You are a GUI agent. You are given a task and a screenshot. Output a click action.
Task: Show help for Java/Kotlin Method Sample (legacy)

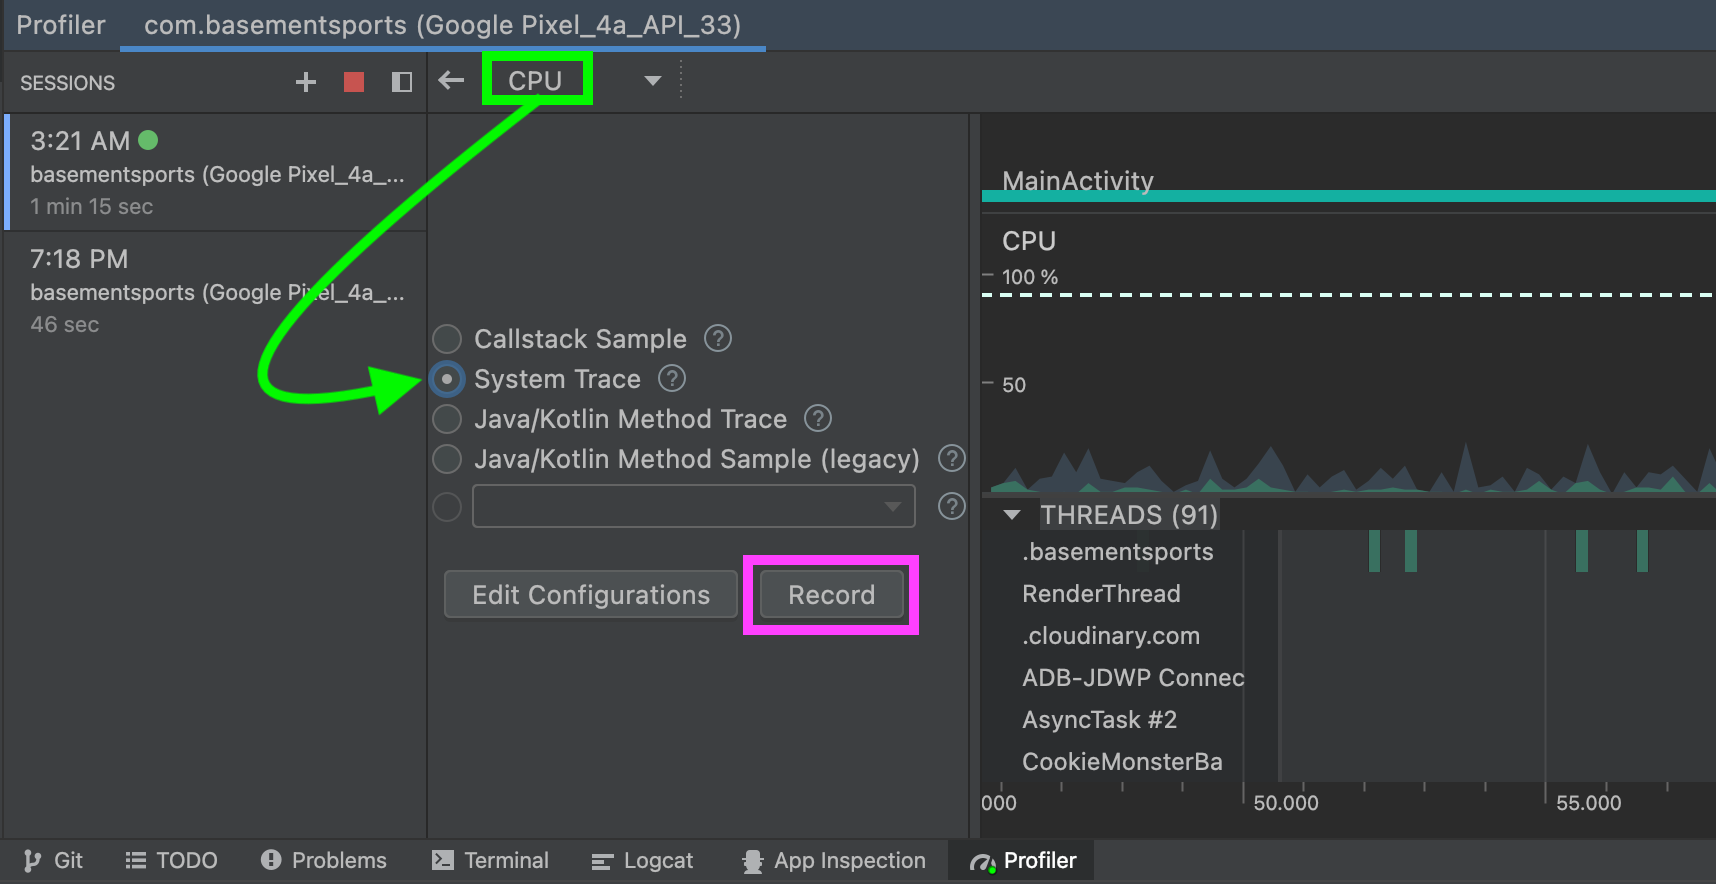click(951, 459)
